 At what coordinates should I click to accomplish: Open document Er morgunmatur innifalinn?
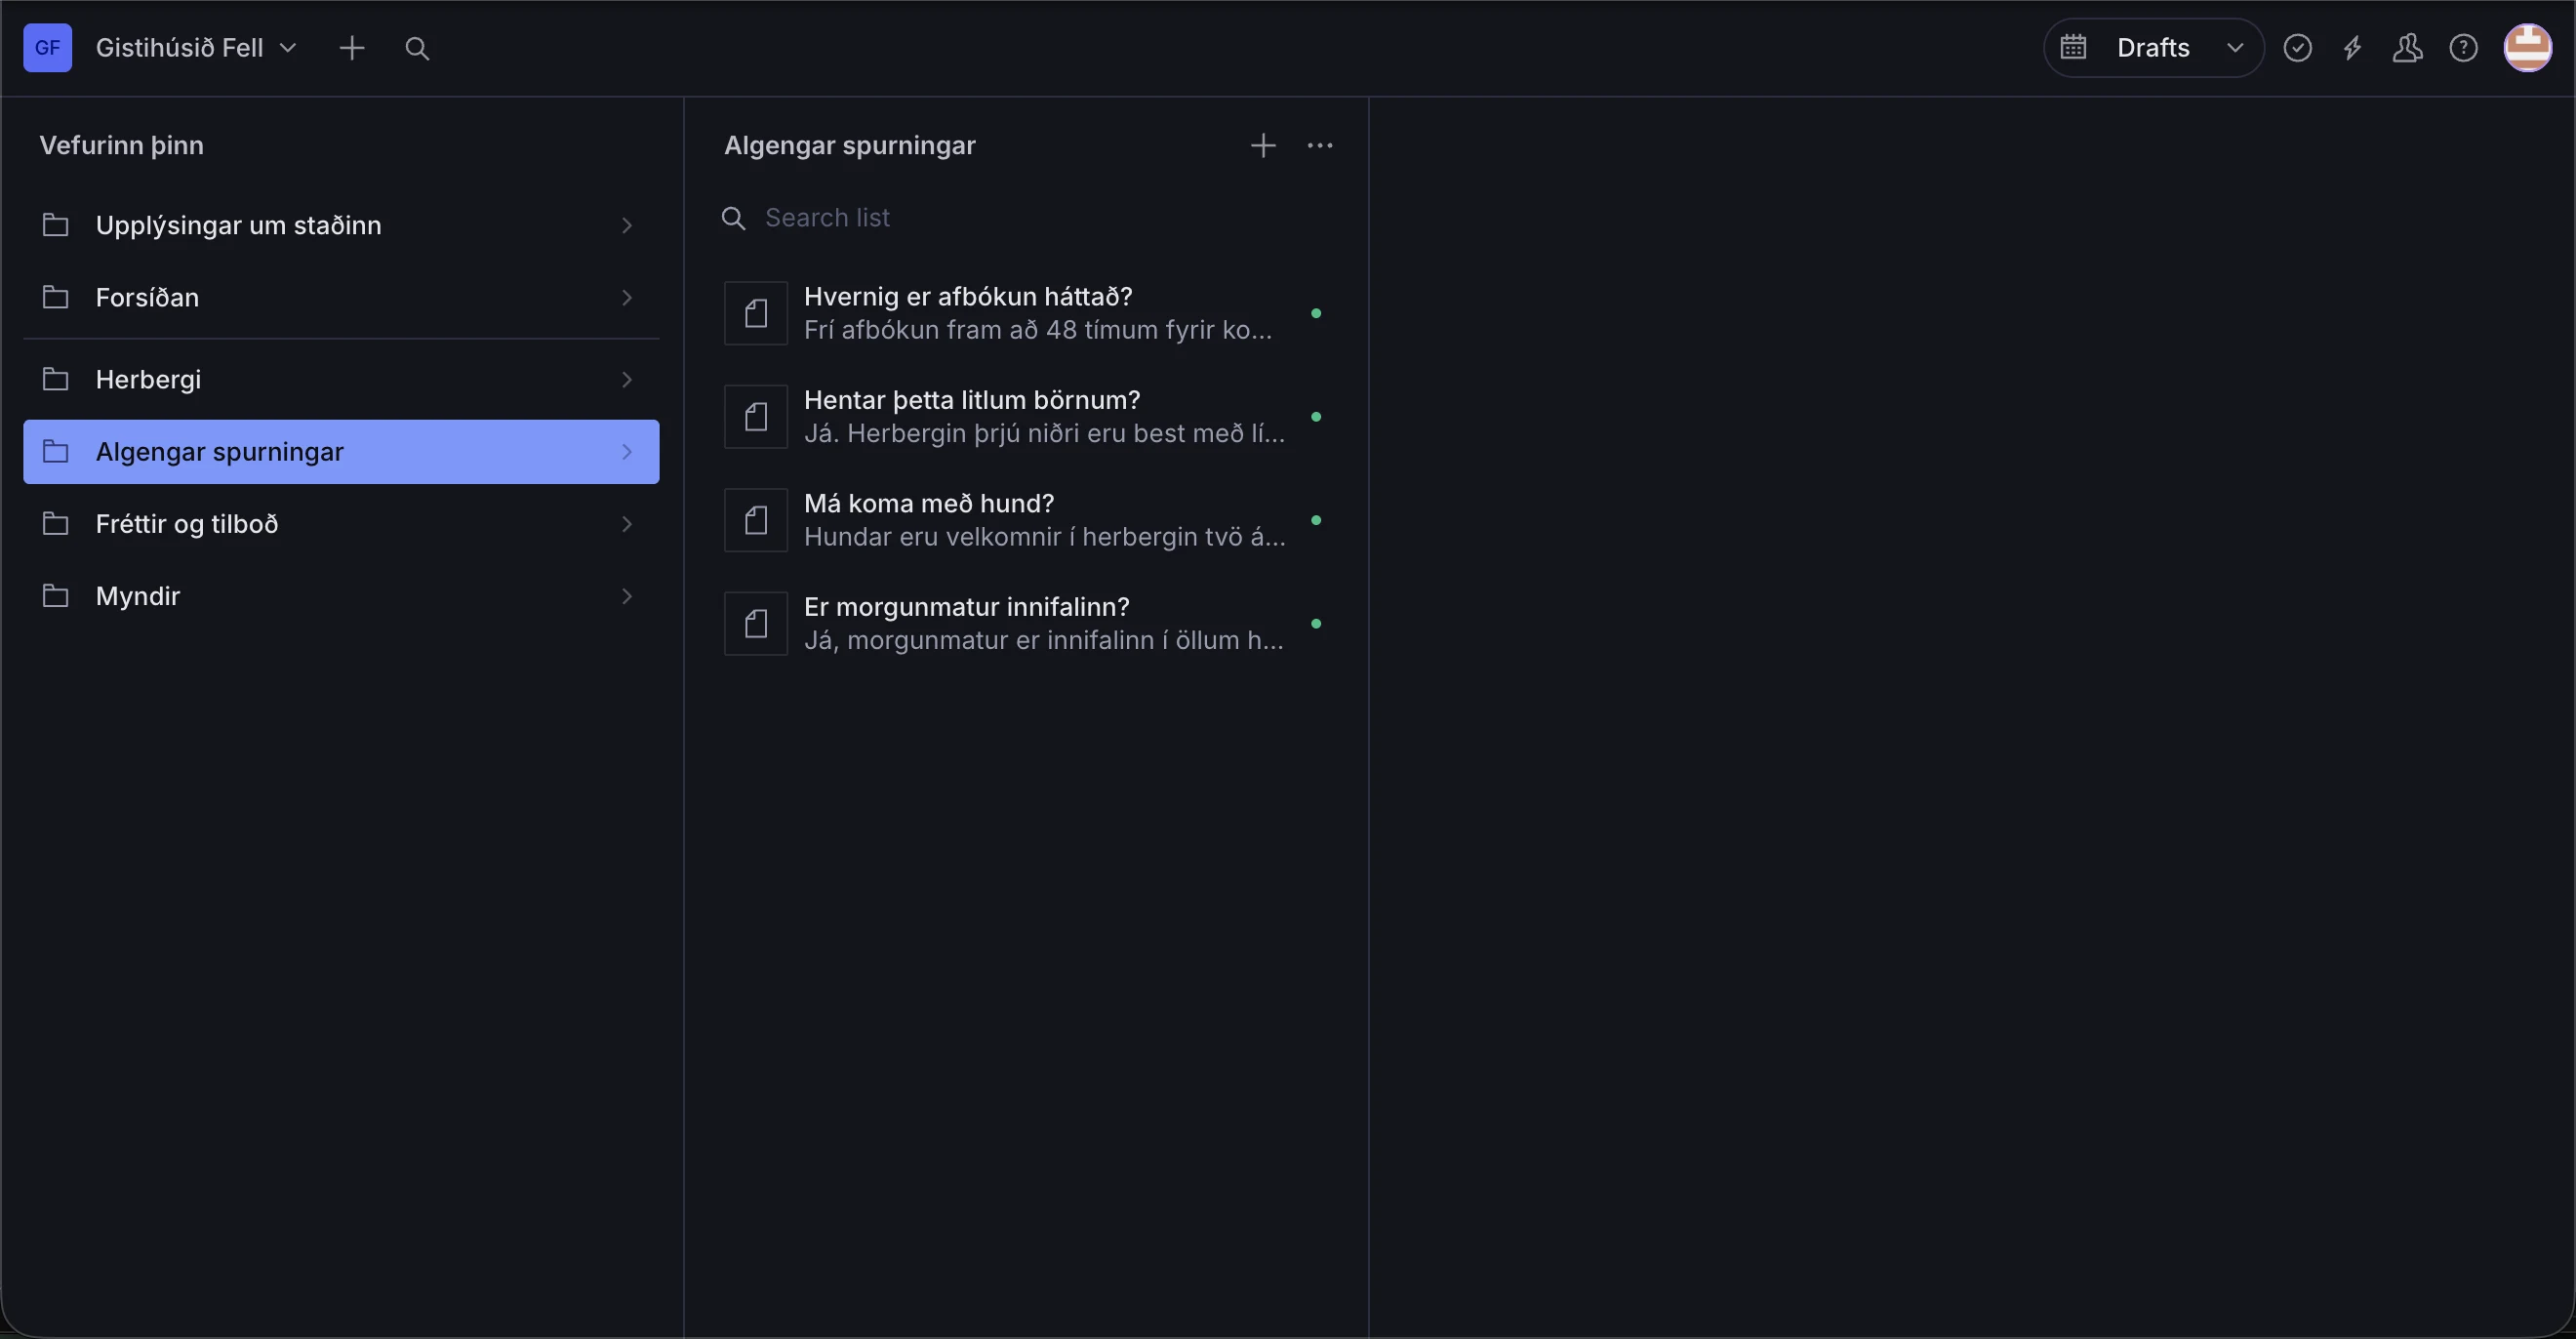1026,623
